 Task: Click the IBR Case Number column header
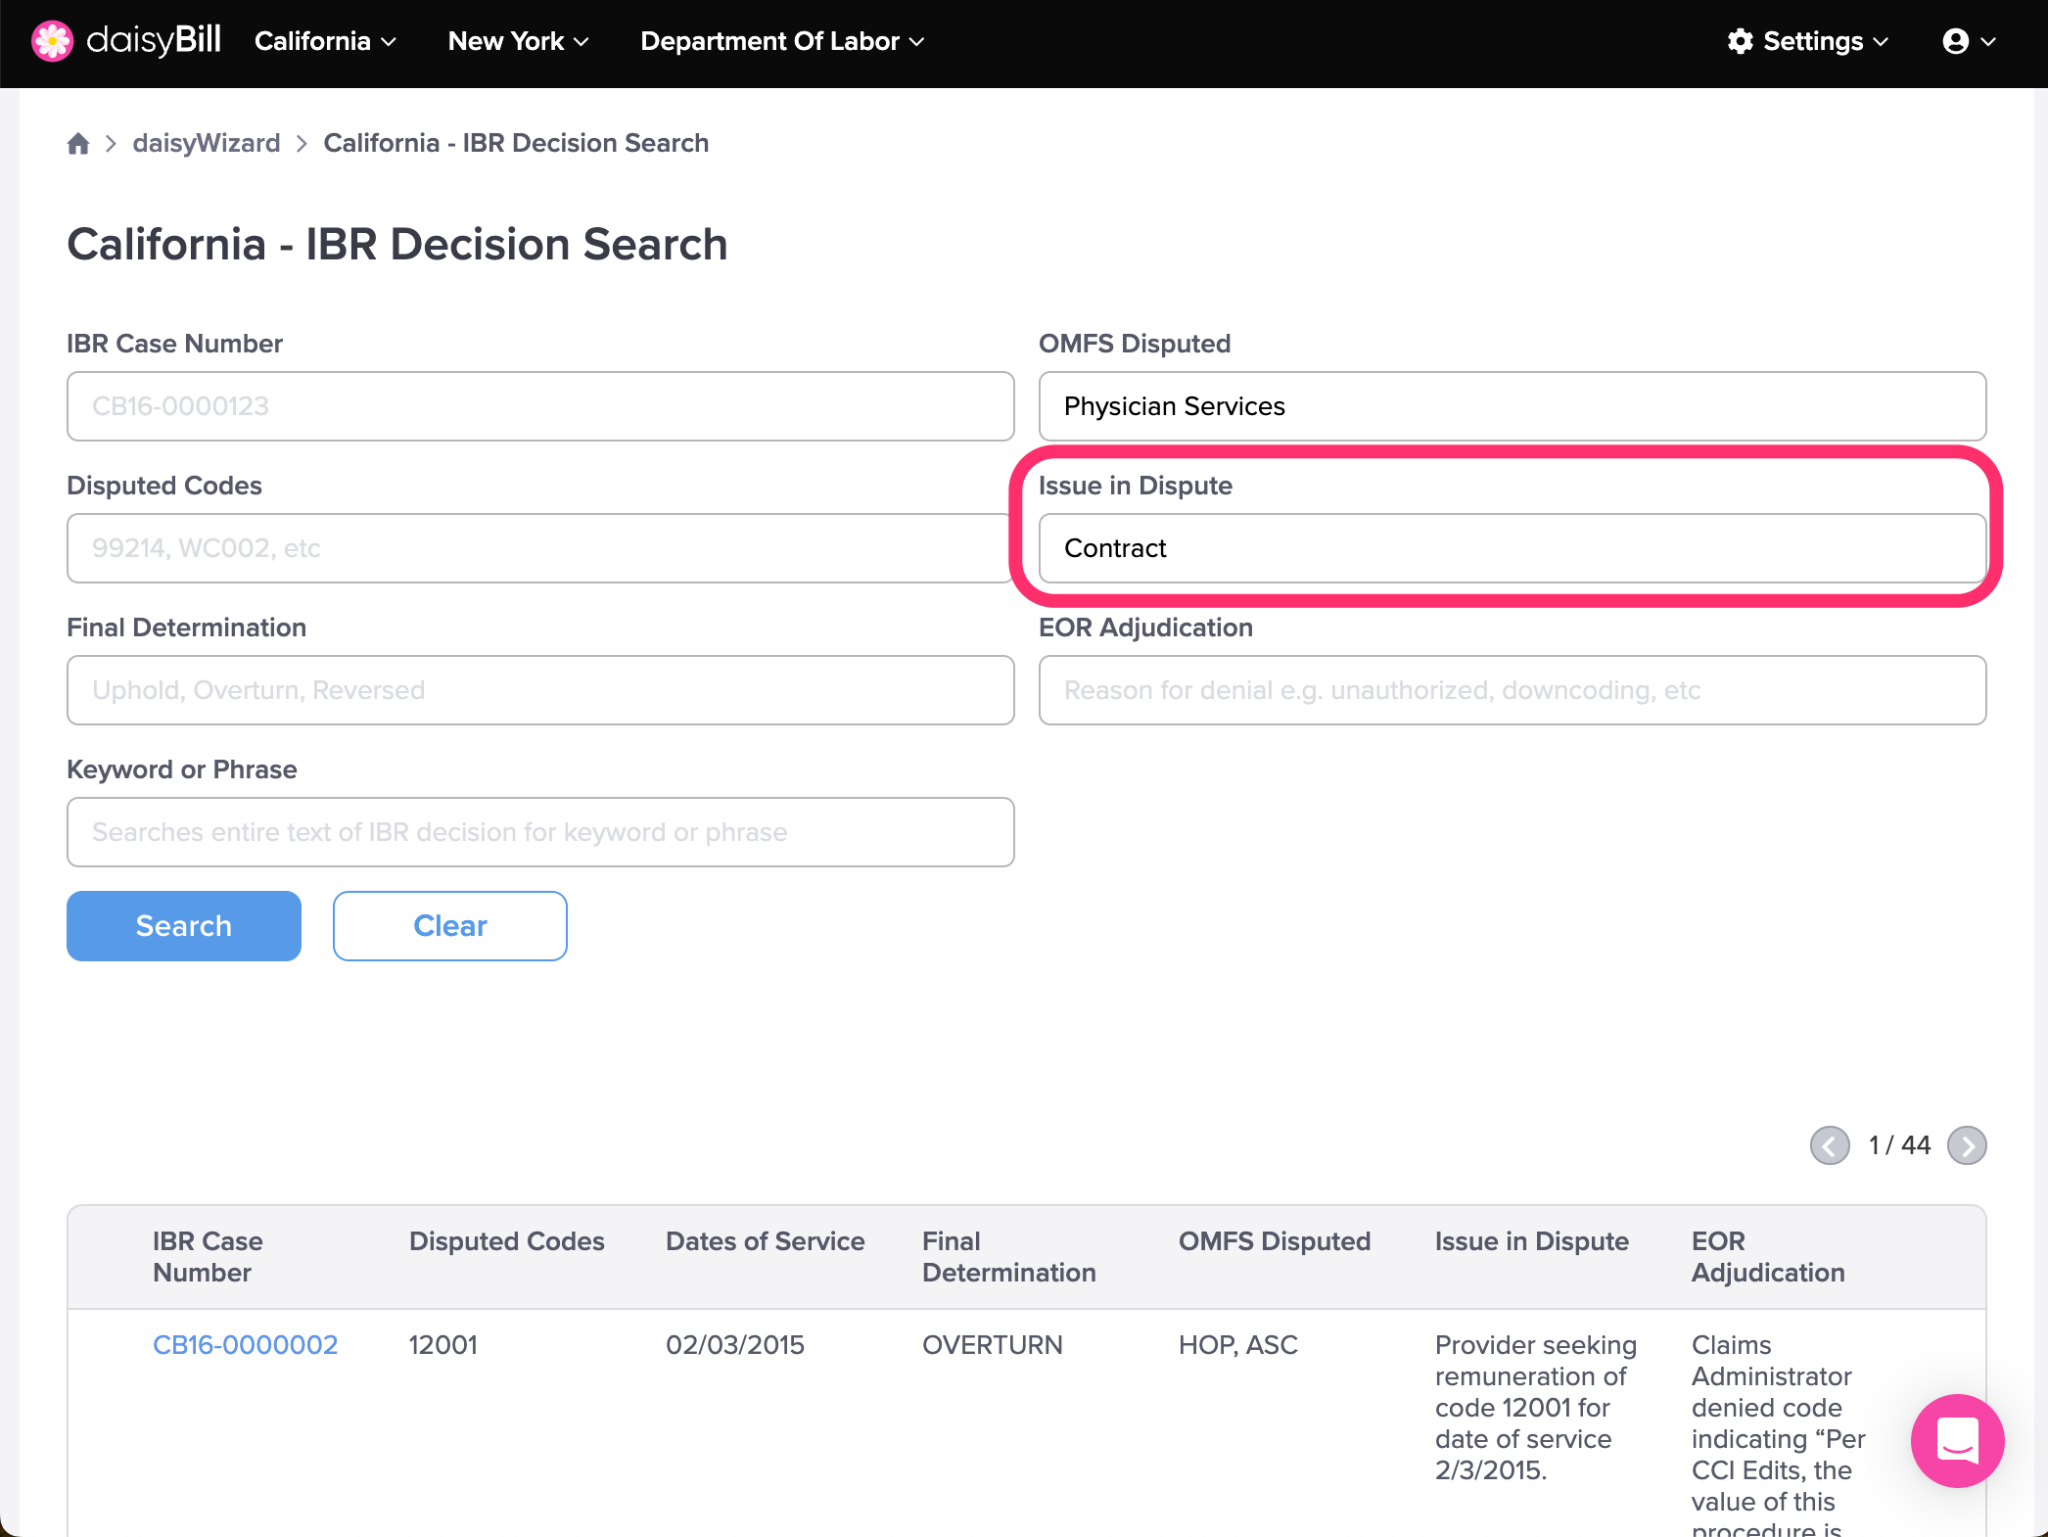(x=208, y=1257)
